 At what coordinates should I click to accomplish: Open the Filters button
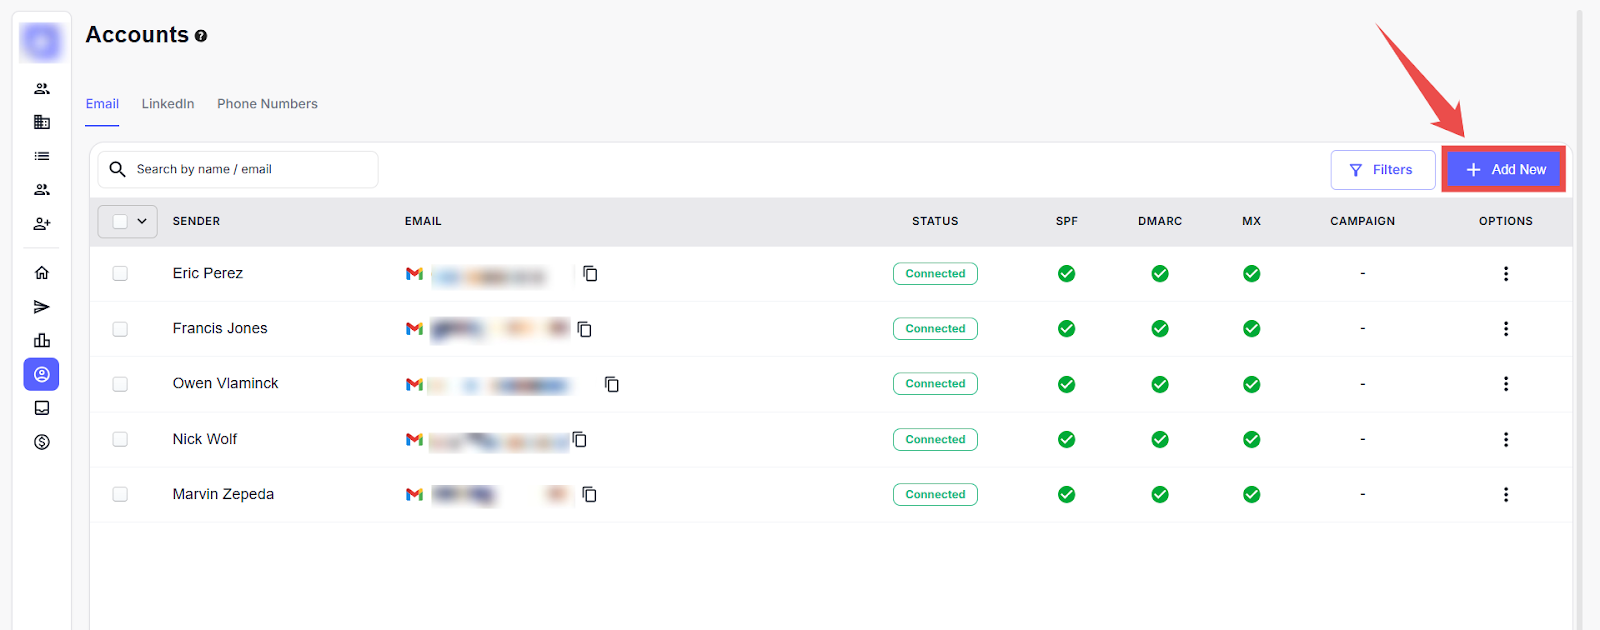coord(1382,170)
